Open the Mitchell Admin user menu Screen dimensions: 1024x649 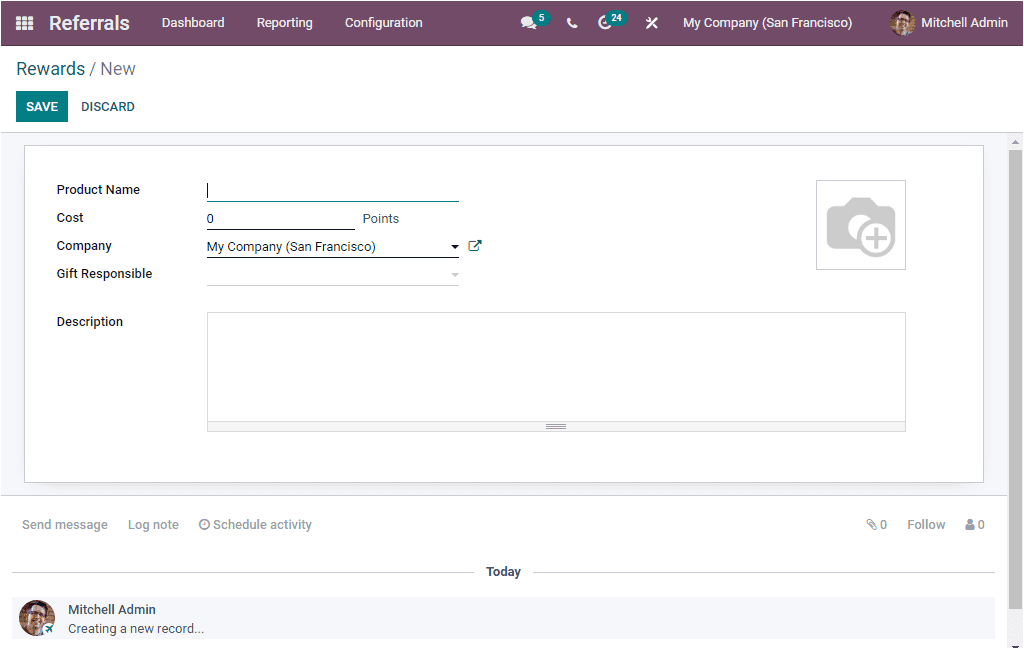948,22
